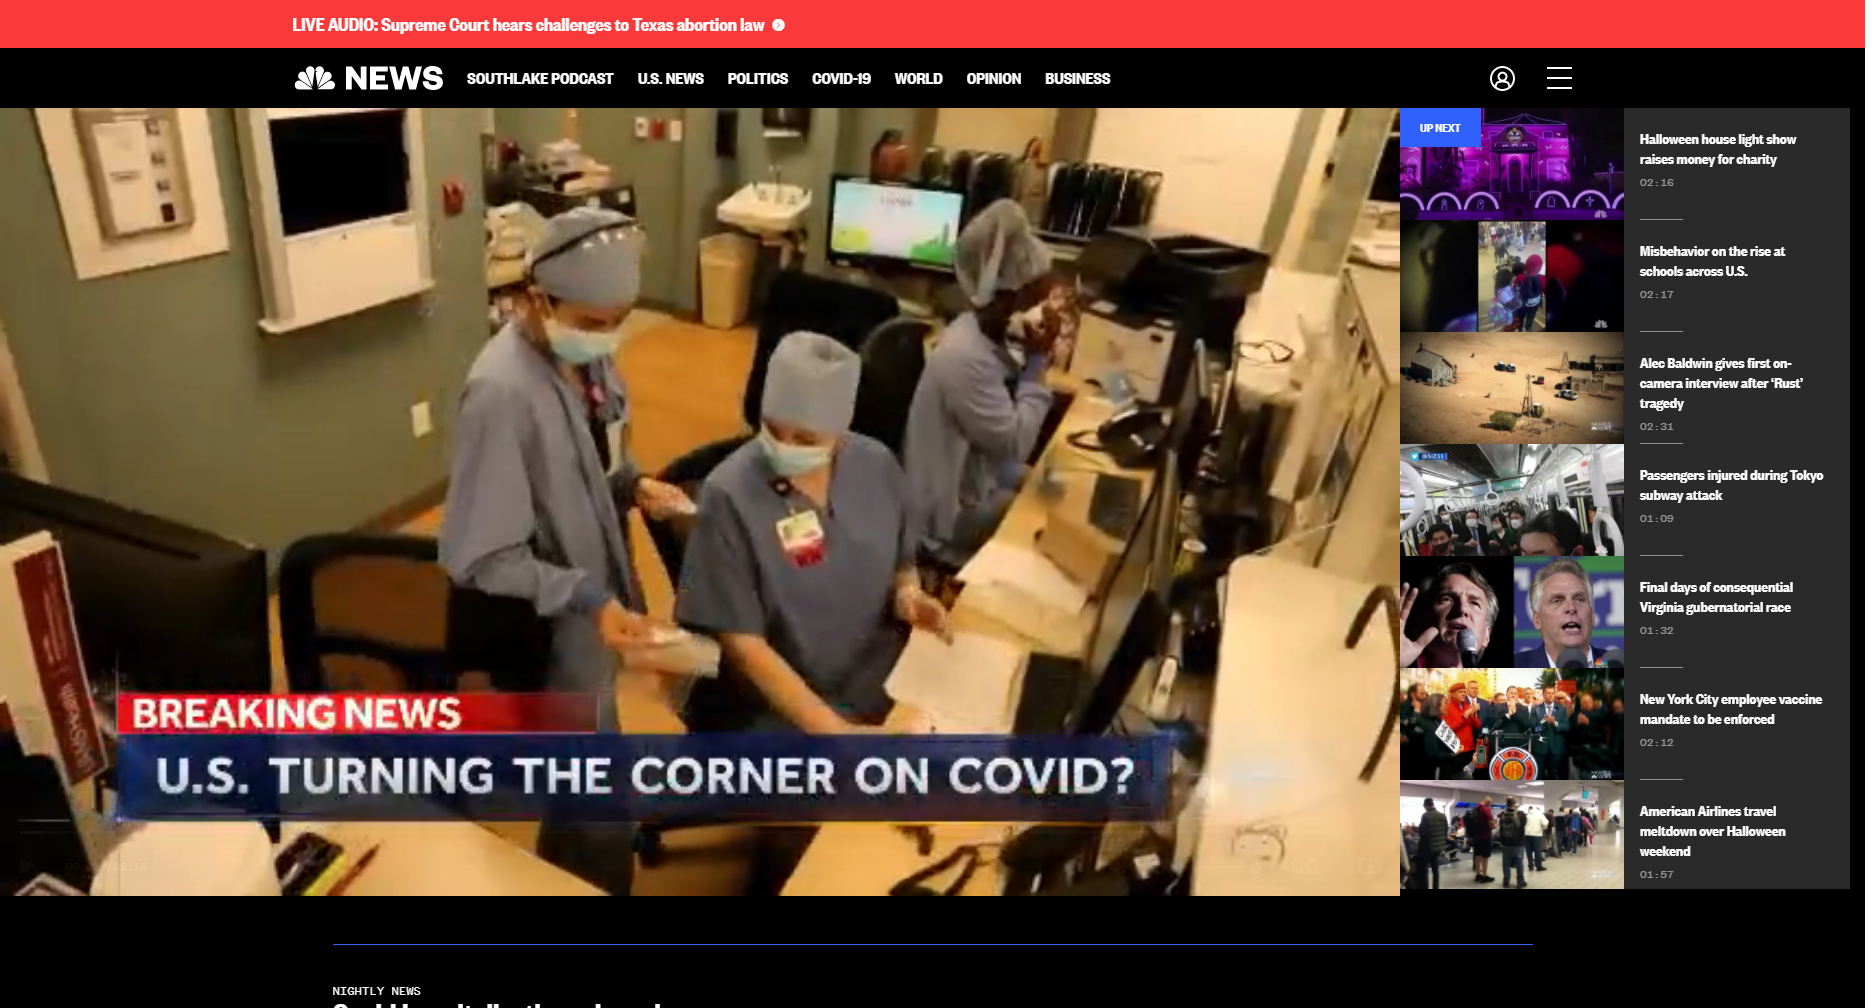Play the Virginia gubernatorial race video thumbnail
1873x1008 pixels.
[x=1511, y=612]
